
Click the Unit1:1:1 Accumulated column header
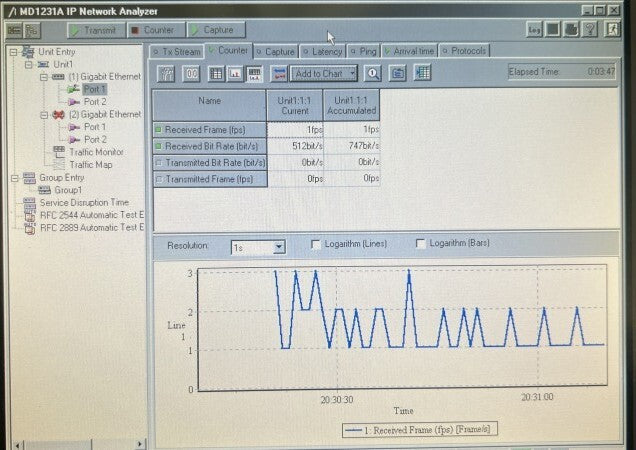351,106
